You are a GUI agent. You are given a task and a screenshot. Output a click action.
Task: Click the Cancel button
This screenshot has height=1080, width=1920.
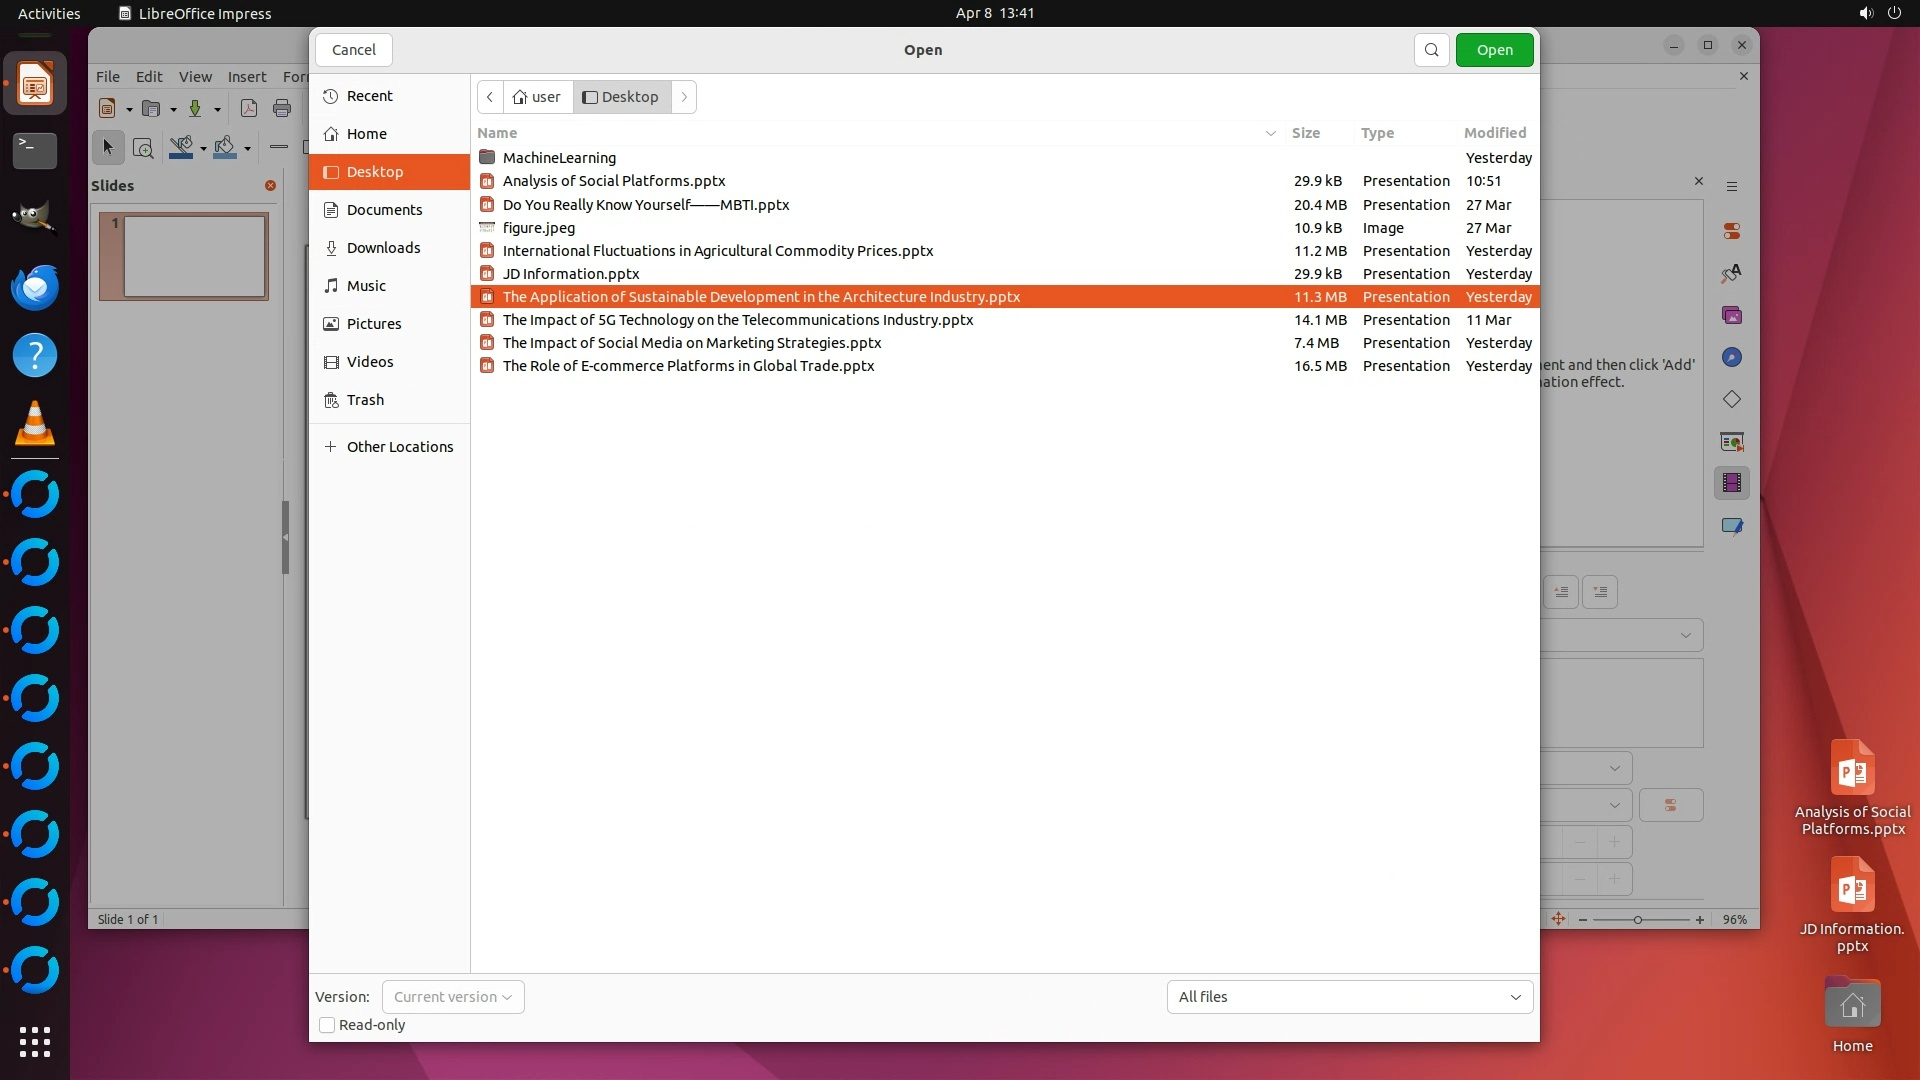coord(354,50)
